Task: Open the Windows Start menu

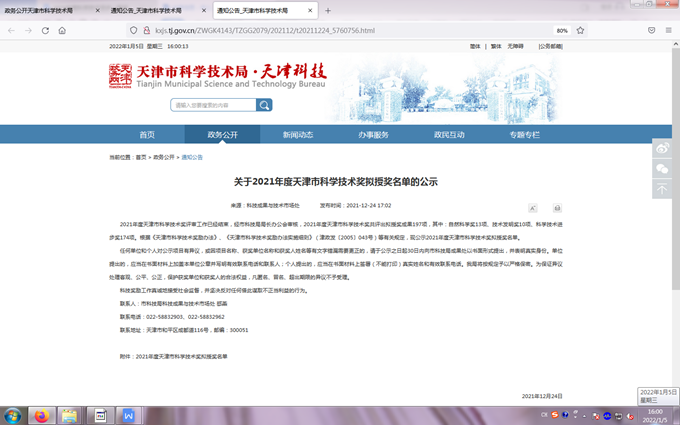Action: [x=12, y=416]
